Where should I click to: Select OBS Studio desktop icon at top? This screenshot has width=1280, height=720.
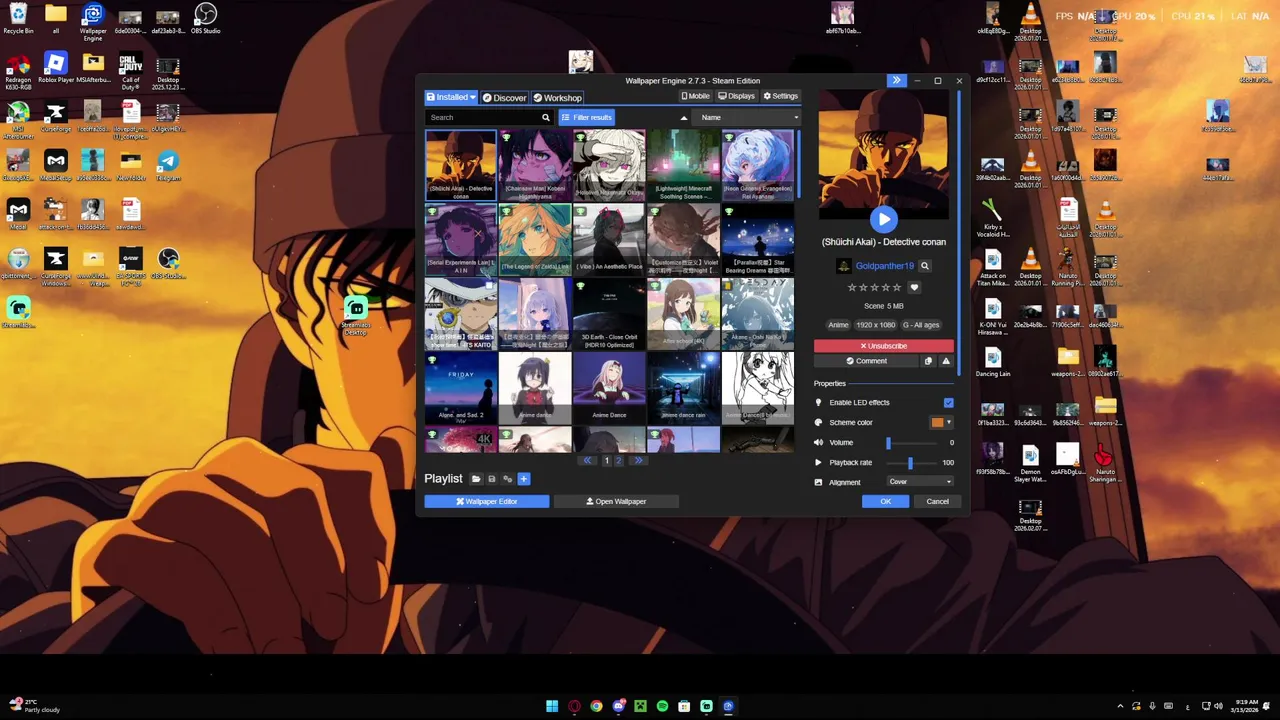pos(205,19)
